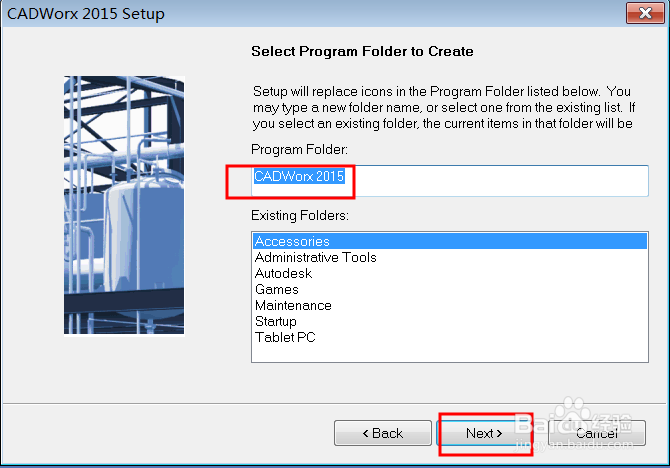
Task: Click the horizontal divider above the buttons
Action: pyautogui.click(x=335, y=402)
